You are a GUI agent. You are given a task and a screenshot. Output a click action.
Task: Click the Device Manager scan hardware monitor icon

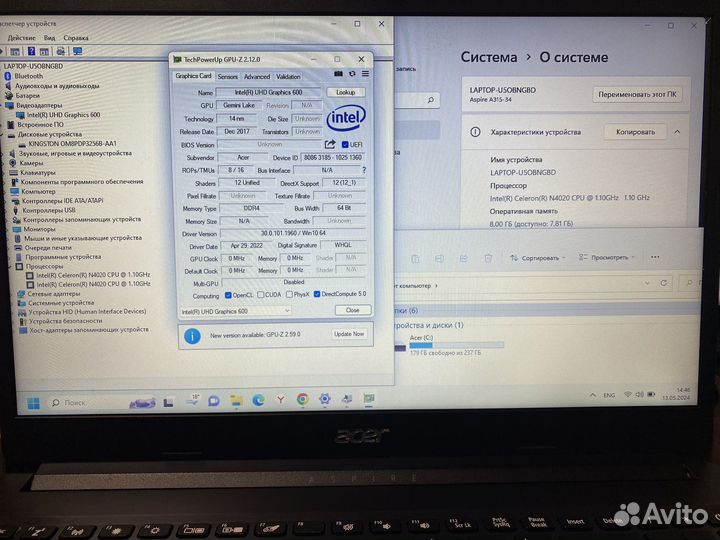coord(78,51)
